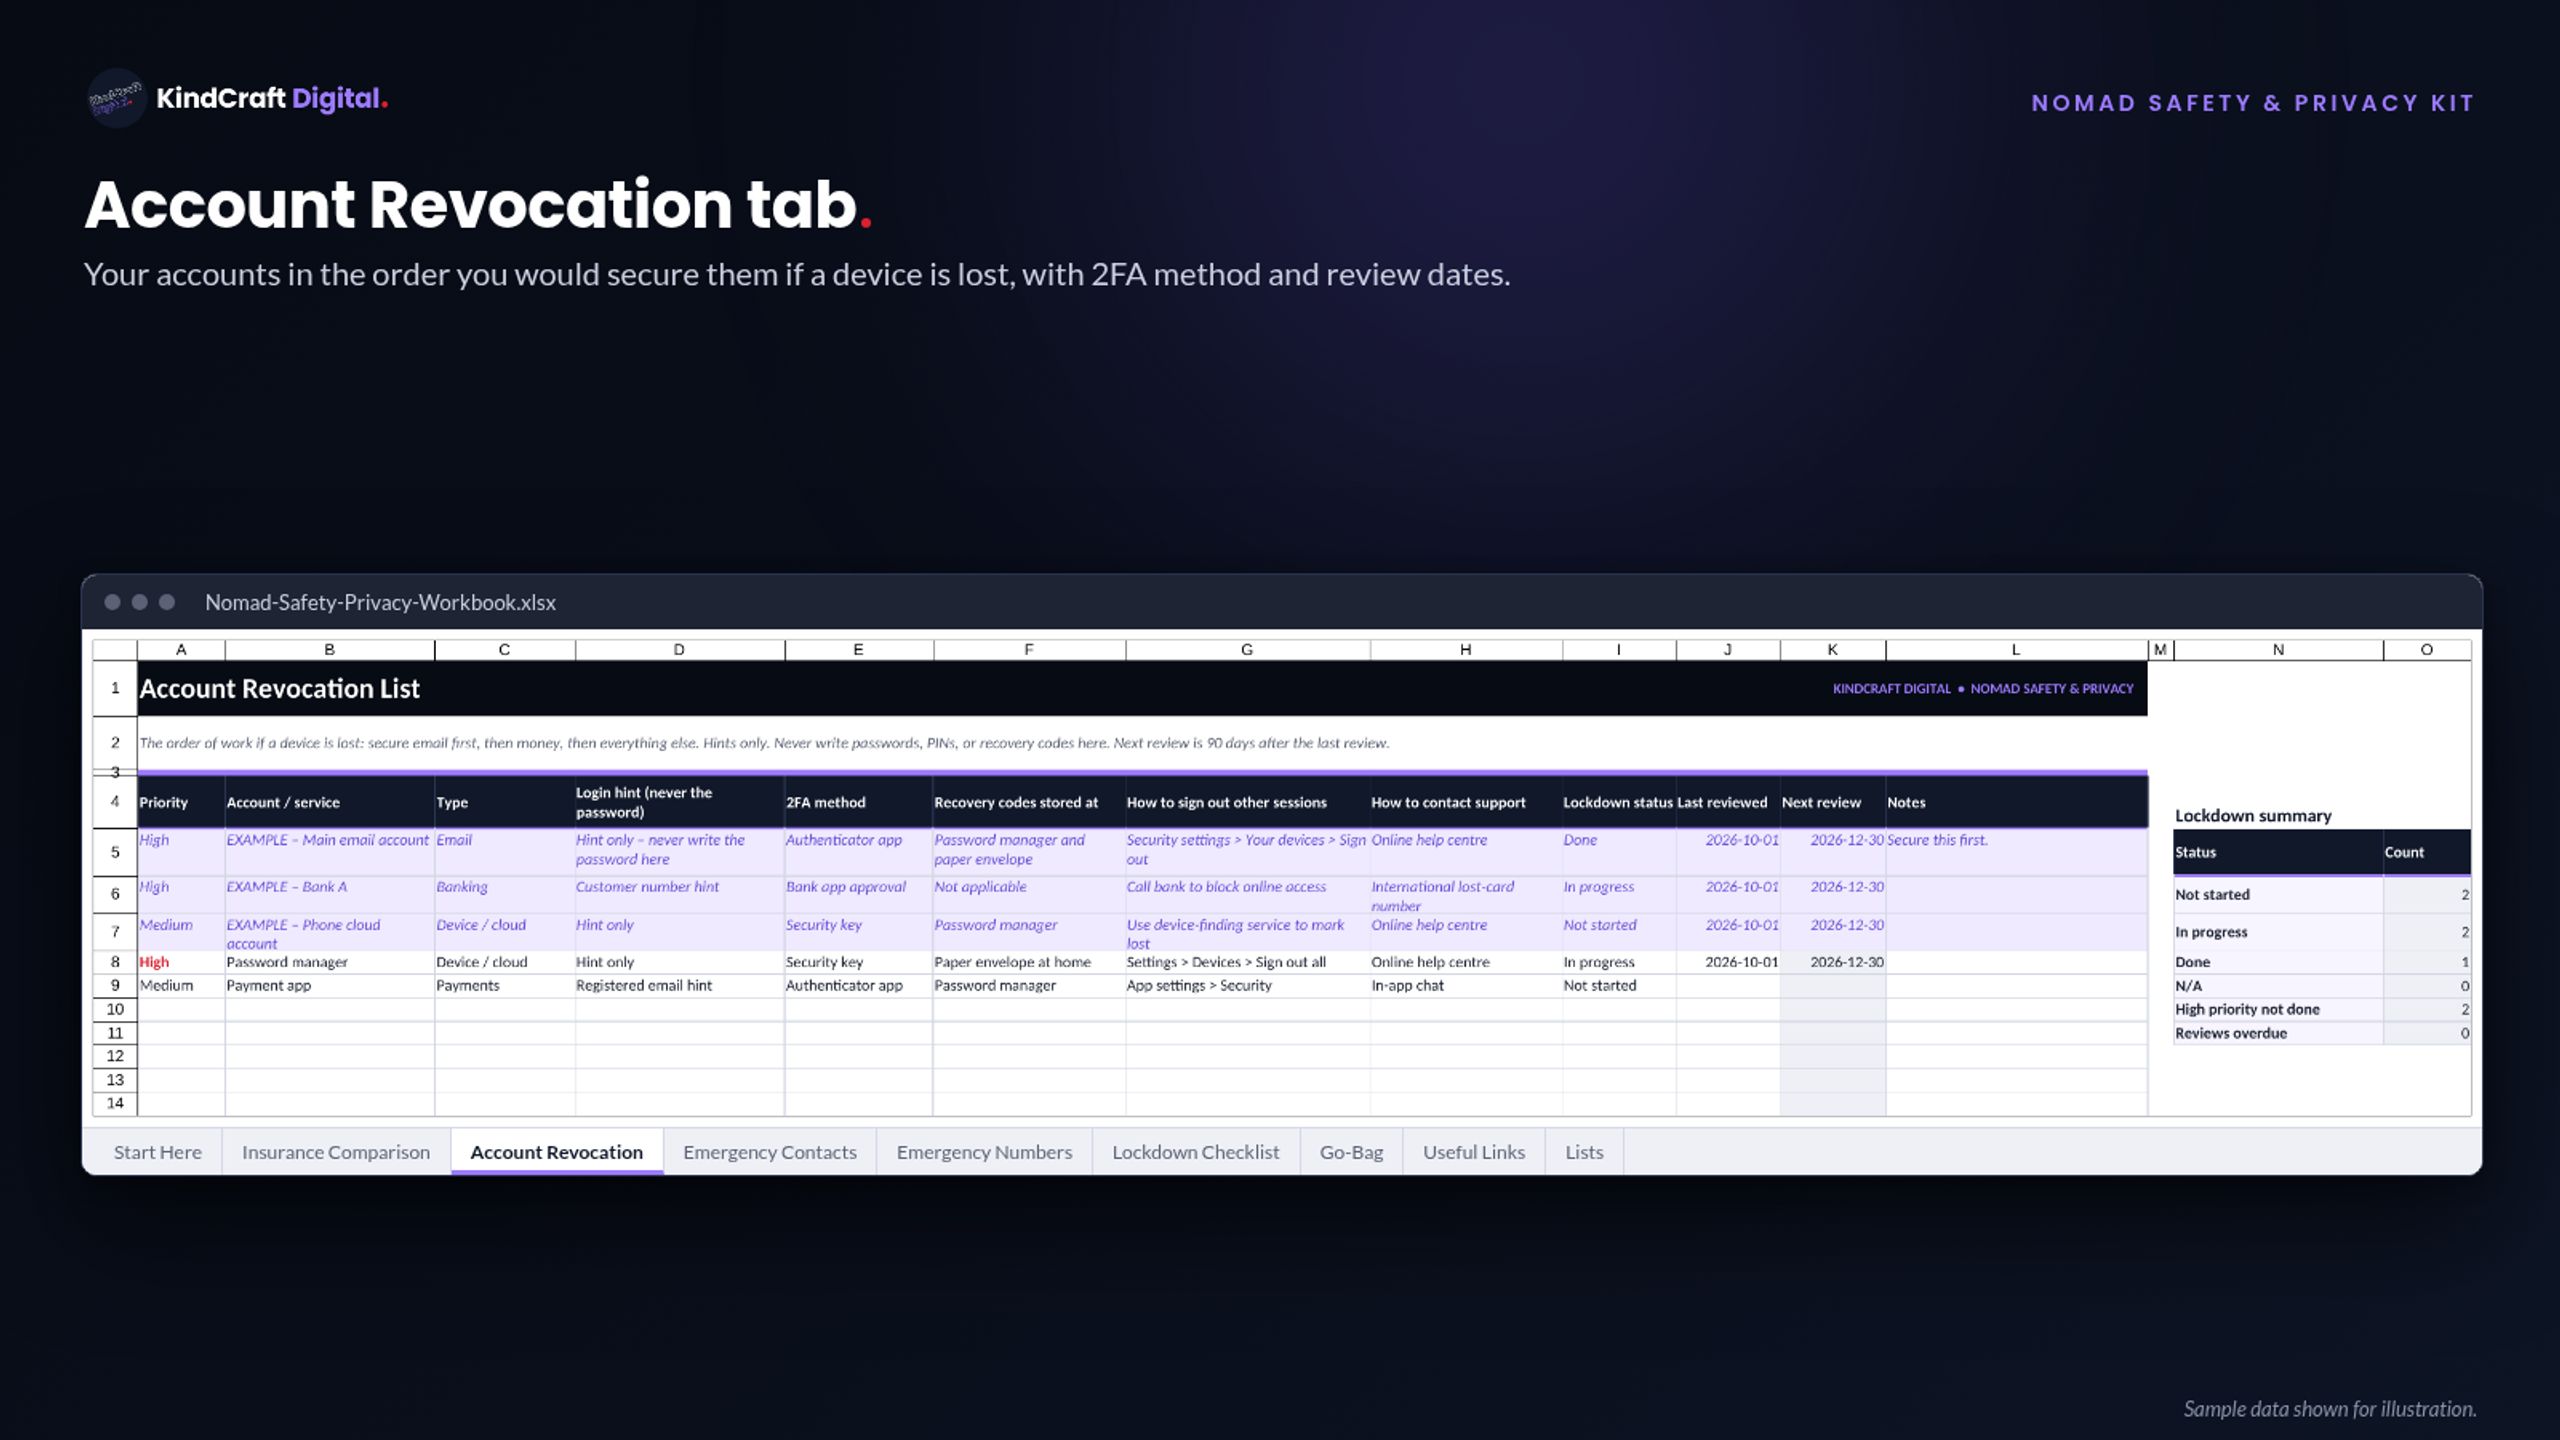Click the red 'High' priority cell in row 8
Screen dimensions: 2560x1440
(181, 962)
